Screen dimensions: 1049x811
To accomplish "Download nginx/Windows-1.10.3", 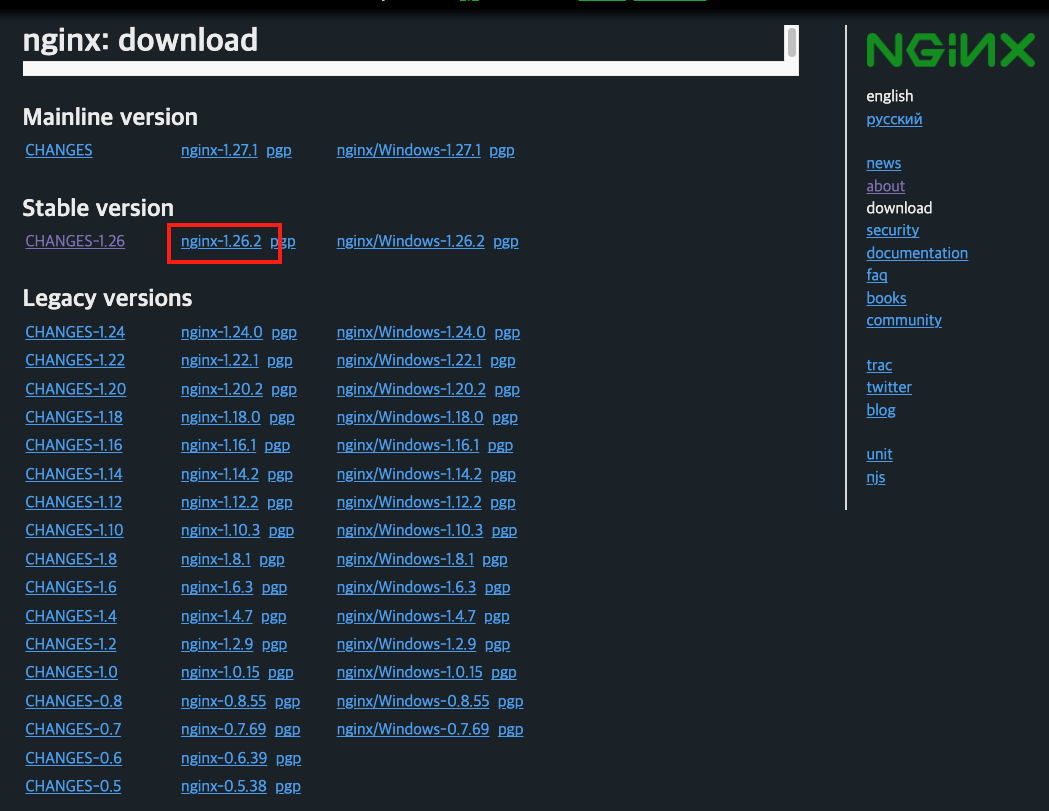I will pyautogui.click(x=410, y=530).
